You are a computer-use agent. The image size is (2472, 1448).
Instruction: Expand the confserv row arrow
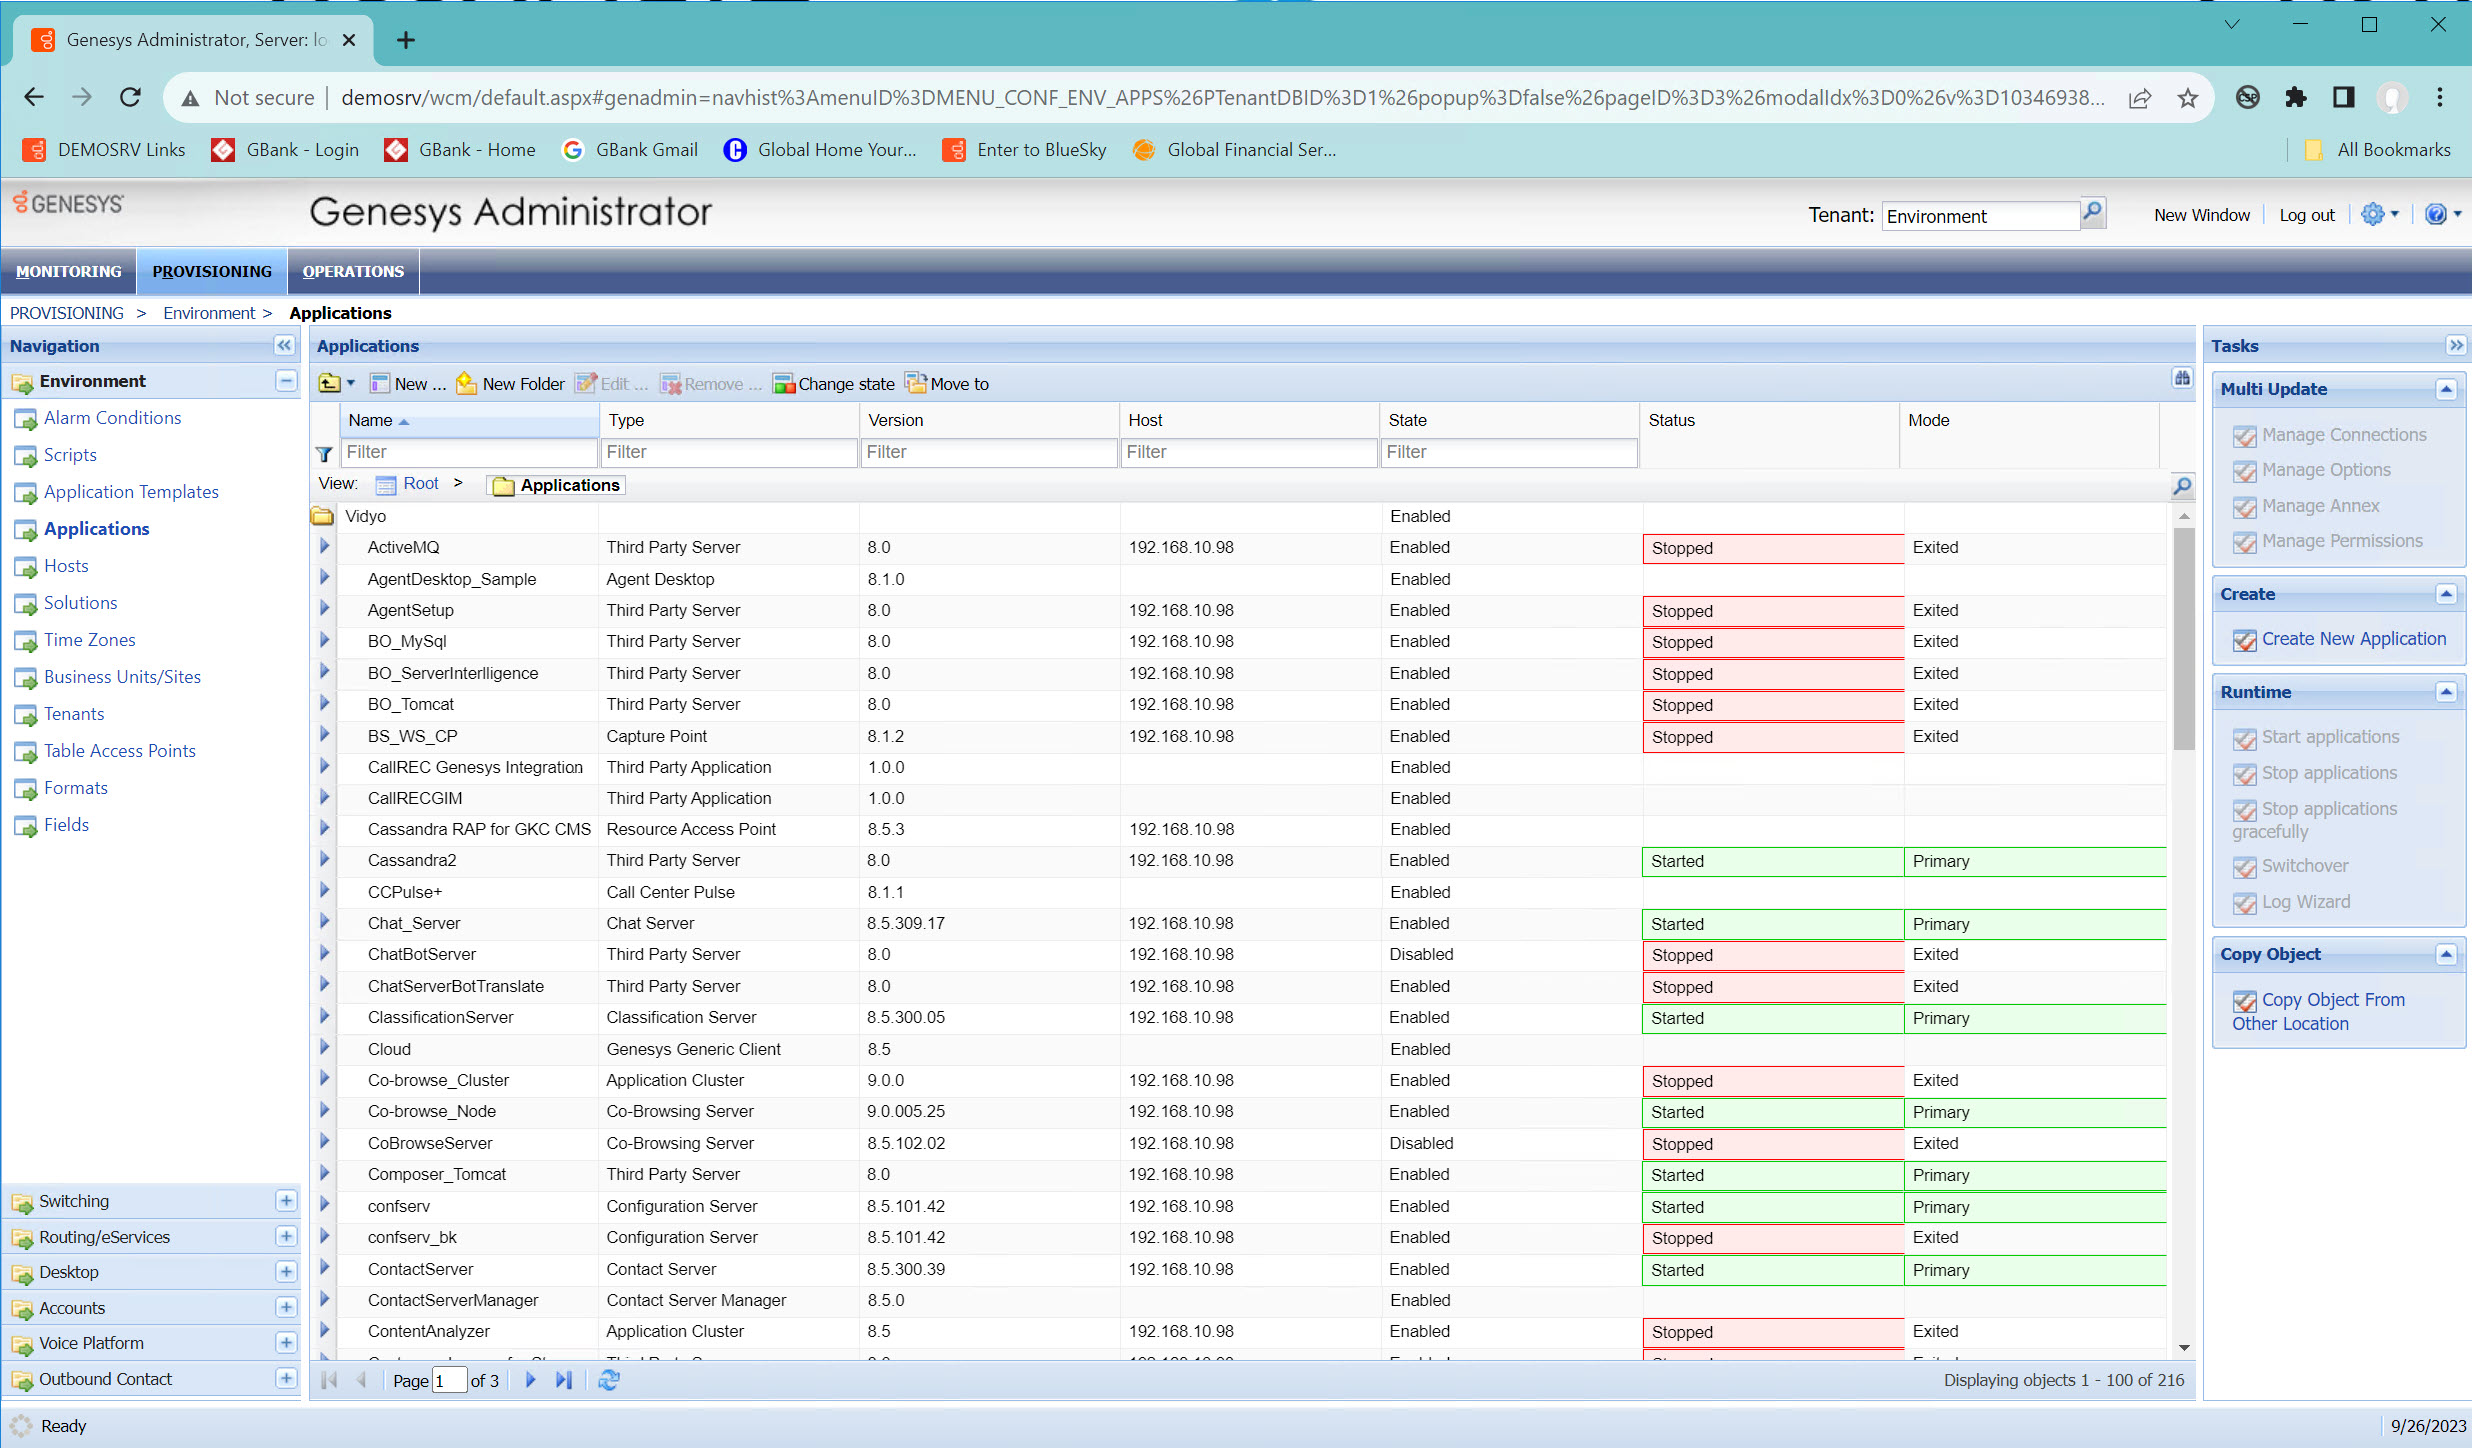pos(324,1206)
